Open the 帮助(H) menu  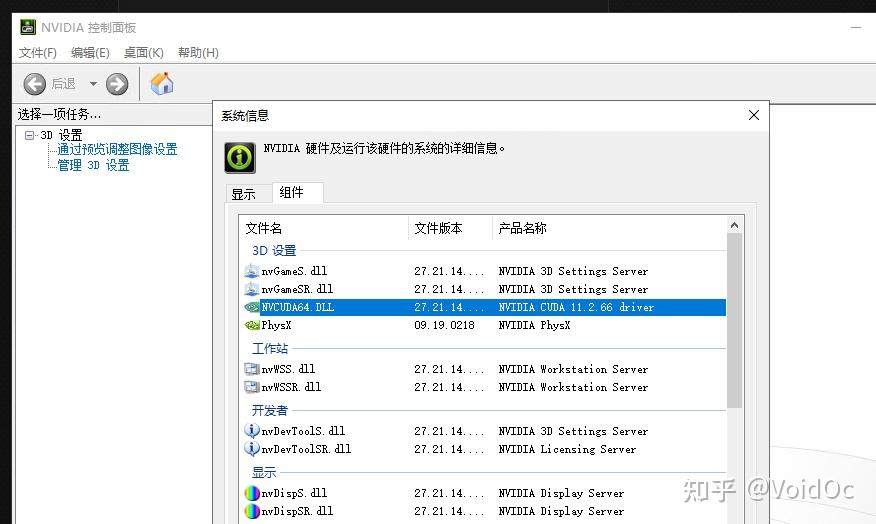click(x=198, y=53)
